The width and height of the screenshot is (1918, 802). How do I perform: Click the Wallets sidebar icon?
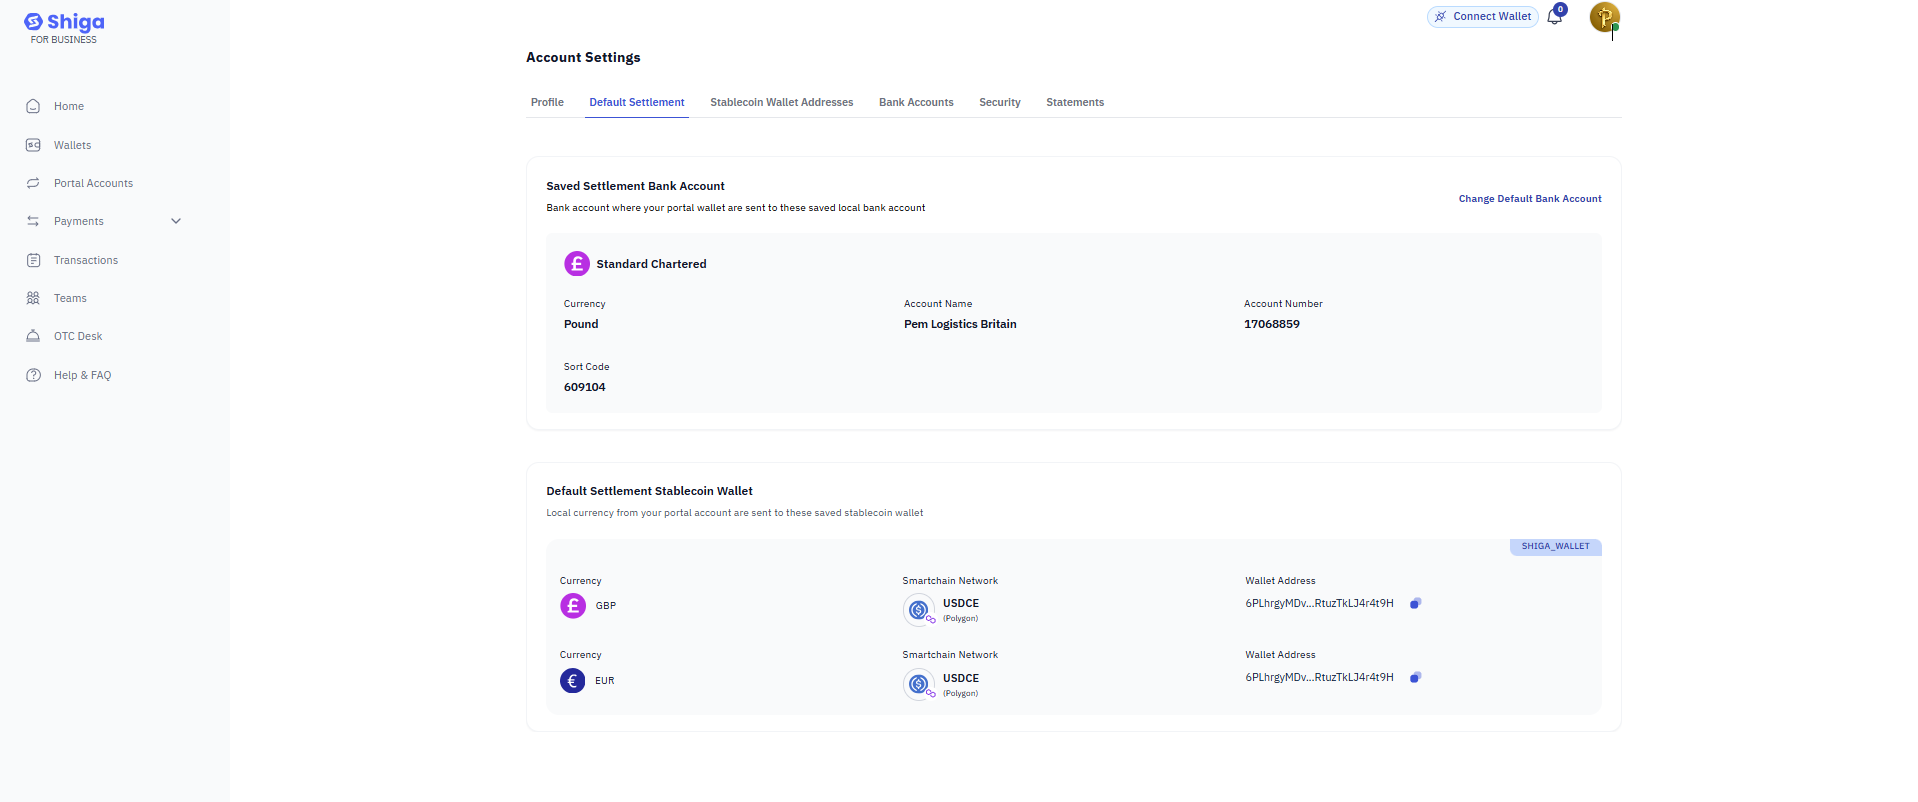[33, 145]
